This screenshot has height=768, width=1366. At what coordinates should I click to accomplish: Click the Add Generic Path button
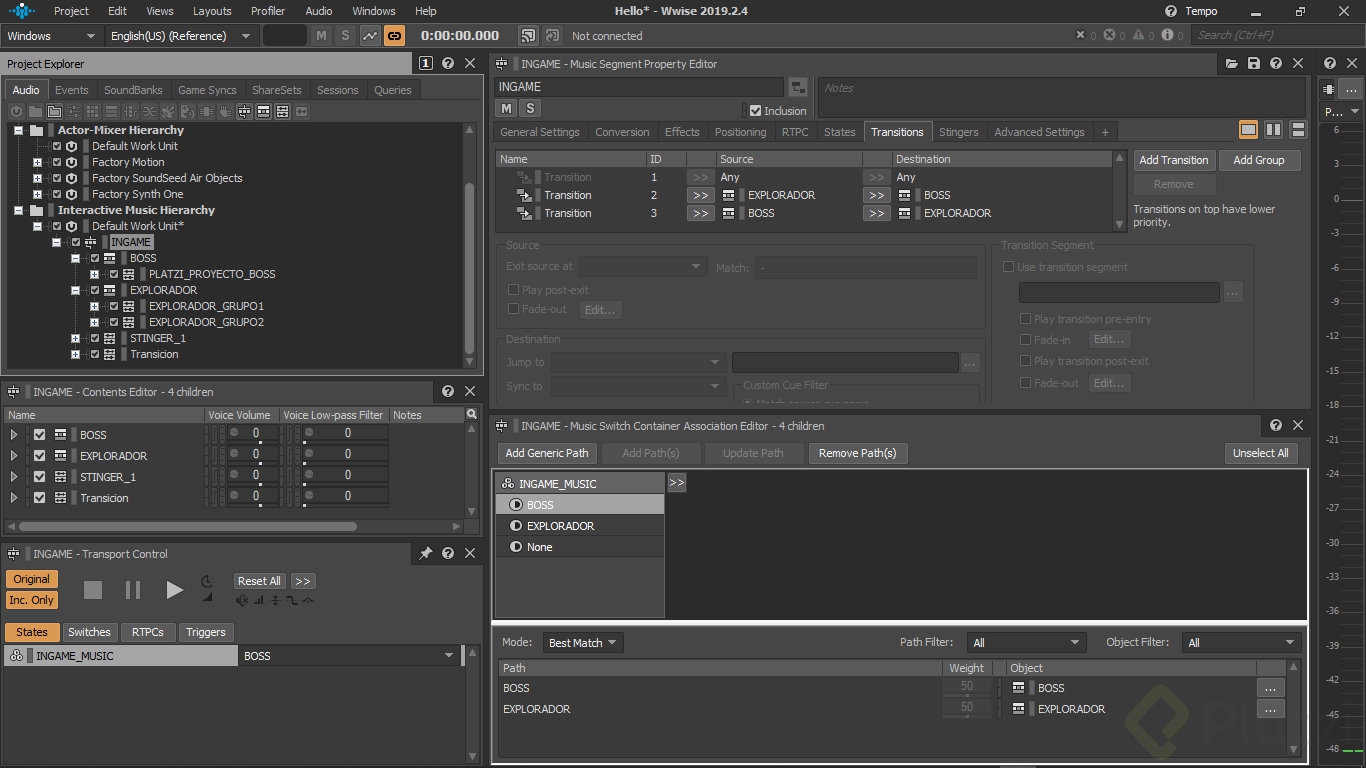coord(547,453)
